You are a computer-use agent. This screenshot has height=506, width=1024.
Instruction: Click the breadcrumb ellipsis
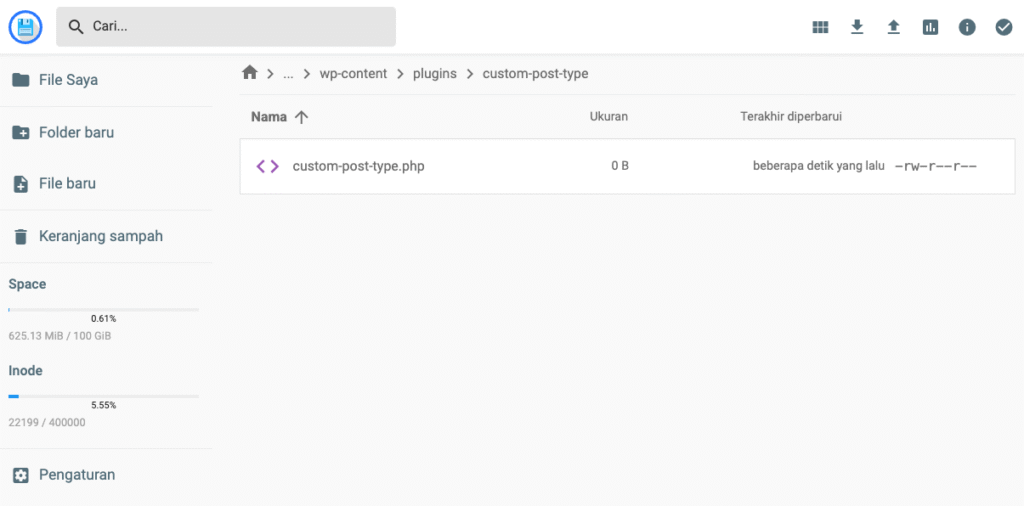click(x=288, y=74)
